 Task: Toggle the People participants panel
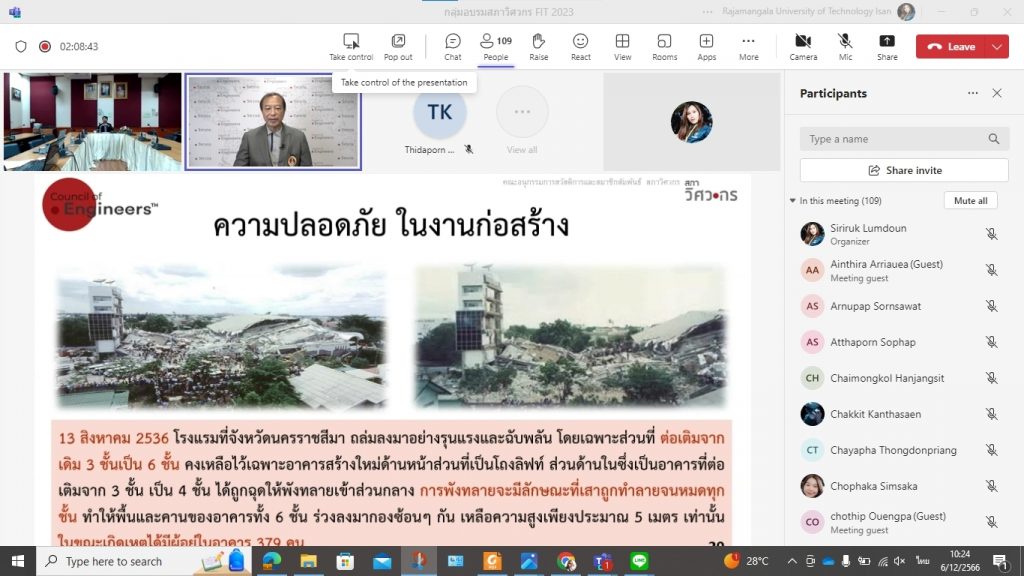click(x=495, y=46)
